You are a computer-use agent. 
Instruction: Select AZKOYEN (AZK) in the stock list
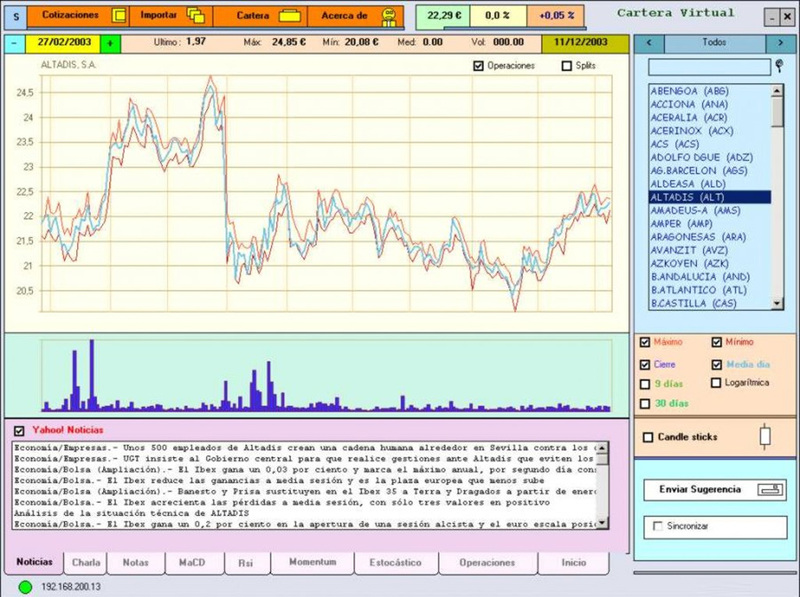(710, 264)
